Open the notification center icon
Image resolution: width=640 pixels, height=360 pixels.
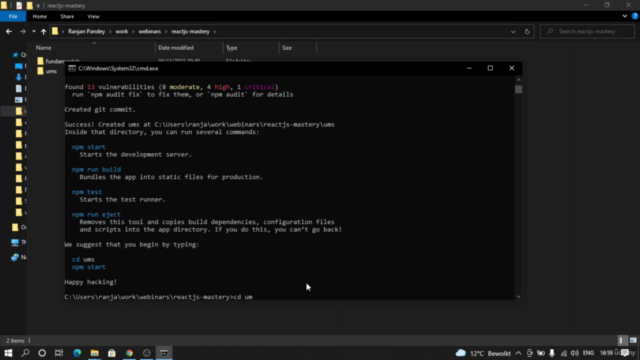(625, 353)
